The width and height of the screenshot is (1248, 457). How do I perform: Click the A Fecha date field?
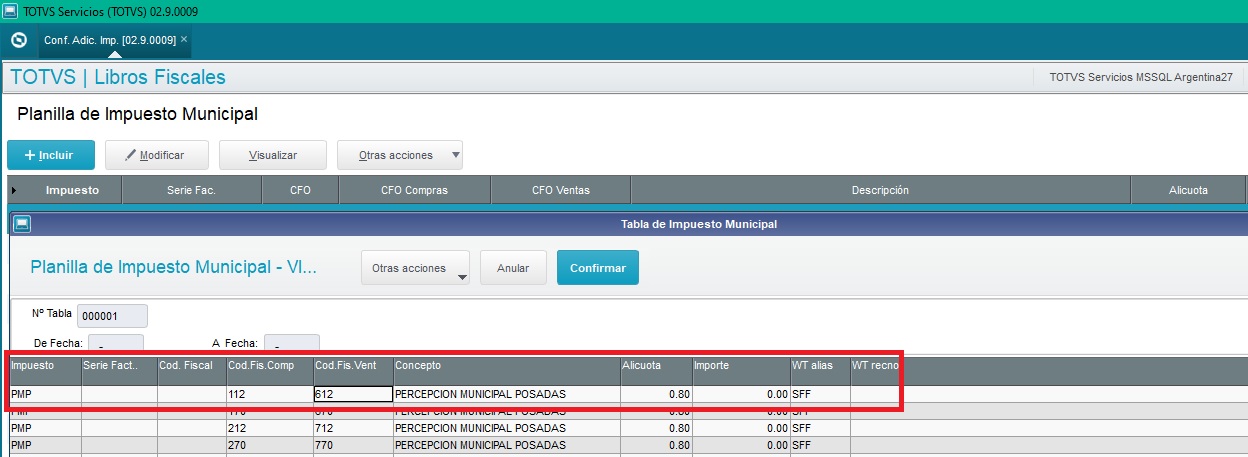[x=291, y=343]
